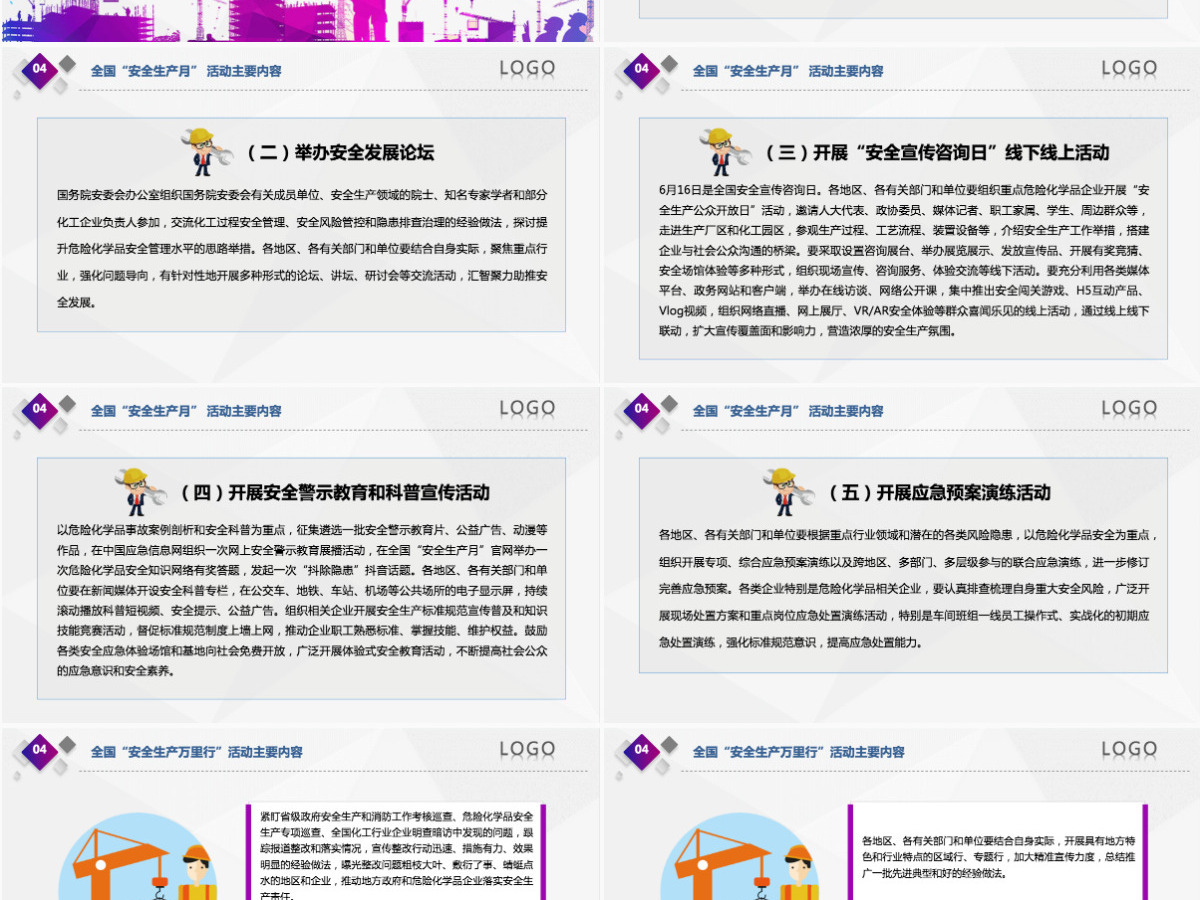1200x900 pixels.
Task: Select the 安全生产月 header title above 安全警示教育 heading
Action: click(186, 411)
